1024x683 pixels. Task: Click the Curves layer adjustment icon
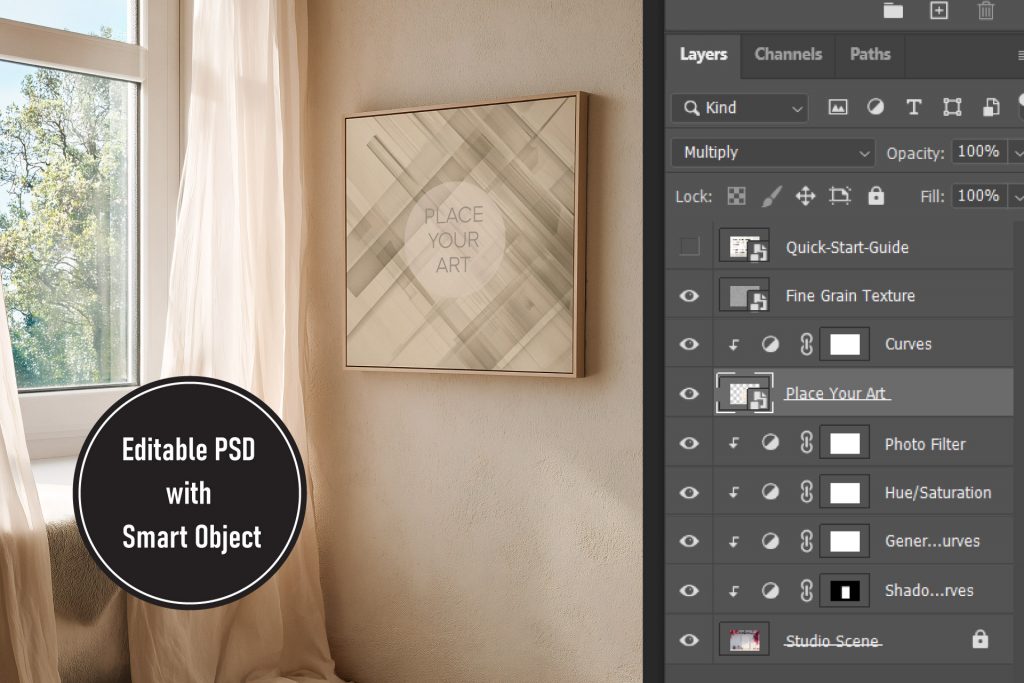pyautogui.click(x=771, y=344)
